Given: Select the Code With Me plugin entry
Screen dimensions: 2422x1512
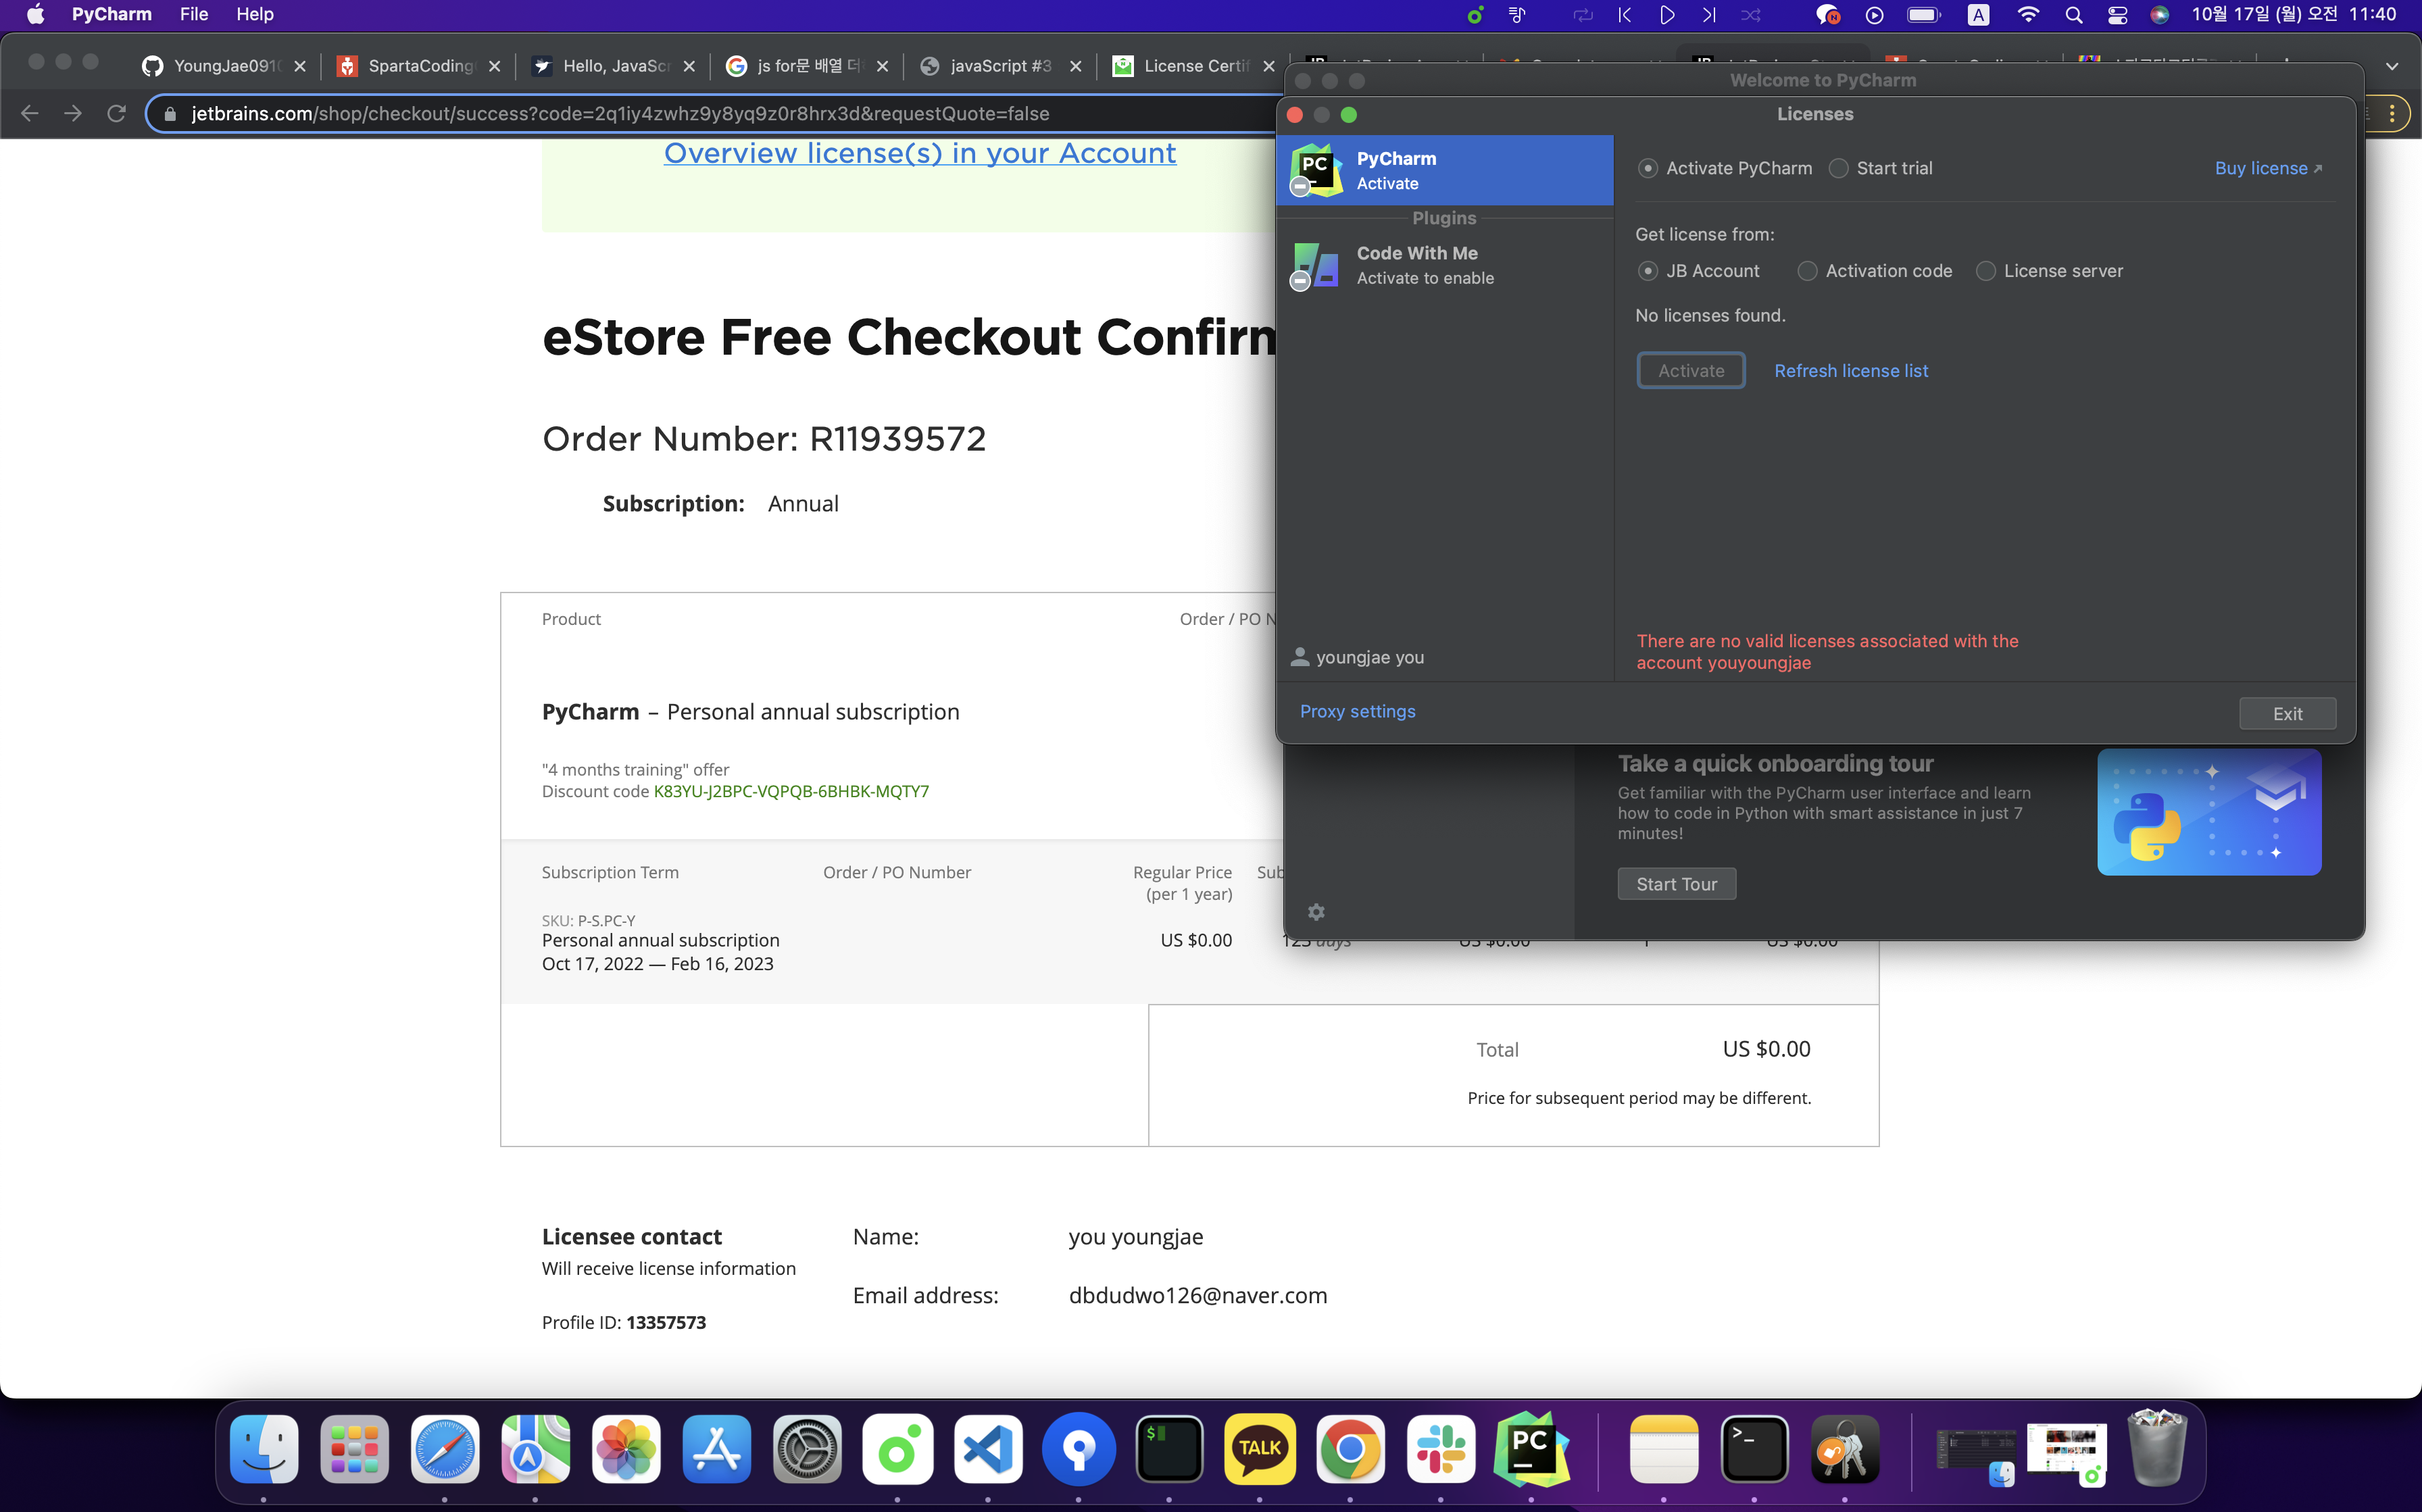Looking at the screenshot, I should point(1444,265).
